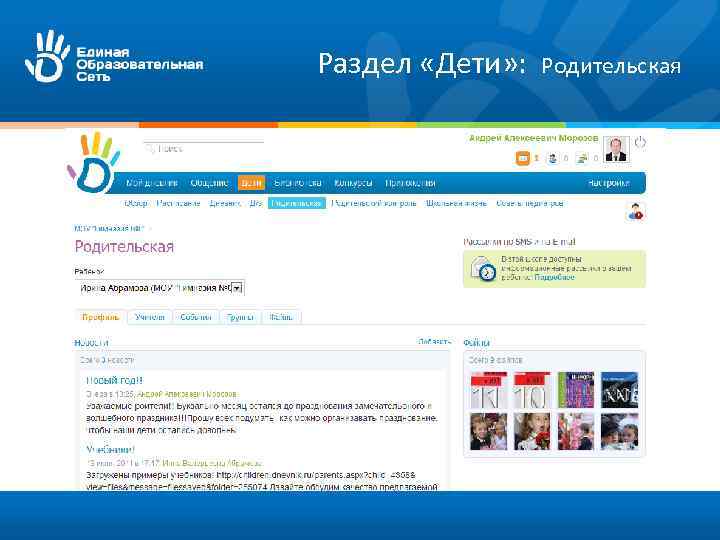Open the Ребенок child dropdown
The width and height of the screenshot is (720, 540).
pos(160,288)
